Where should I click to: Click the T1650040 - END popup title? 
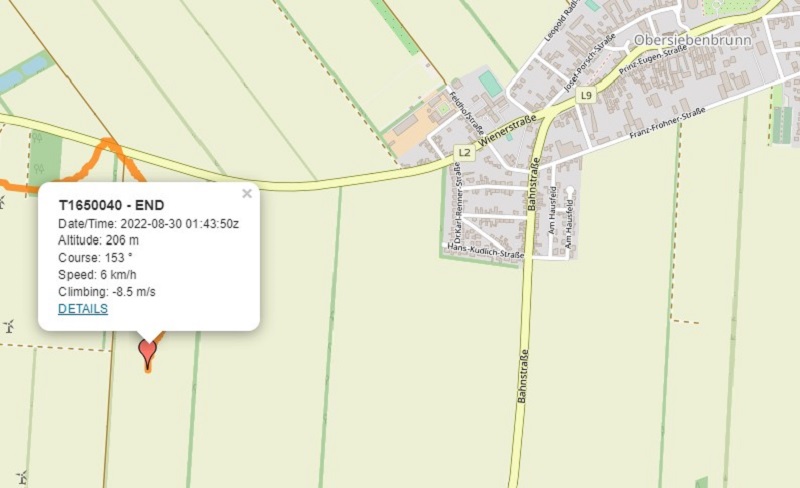111,205
